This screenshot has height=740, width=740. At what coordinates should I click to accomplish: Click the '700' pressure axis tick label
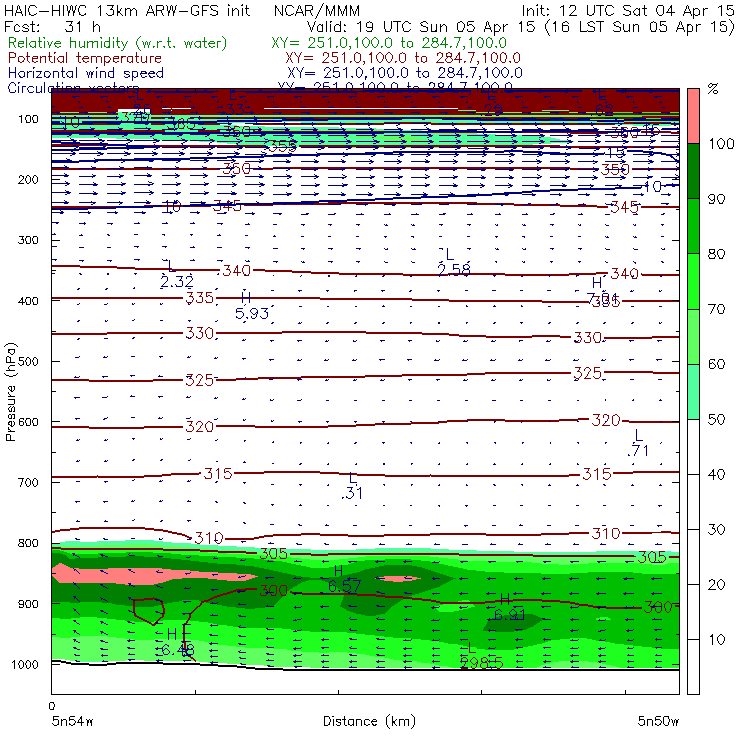tap(28, 482)
